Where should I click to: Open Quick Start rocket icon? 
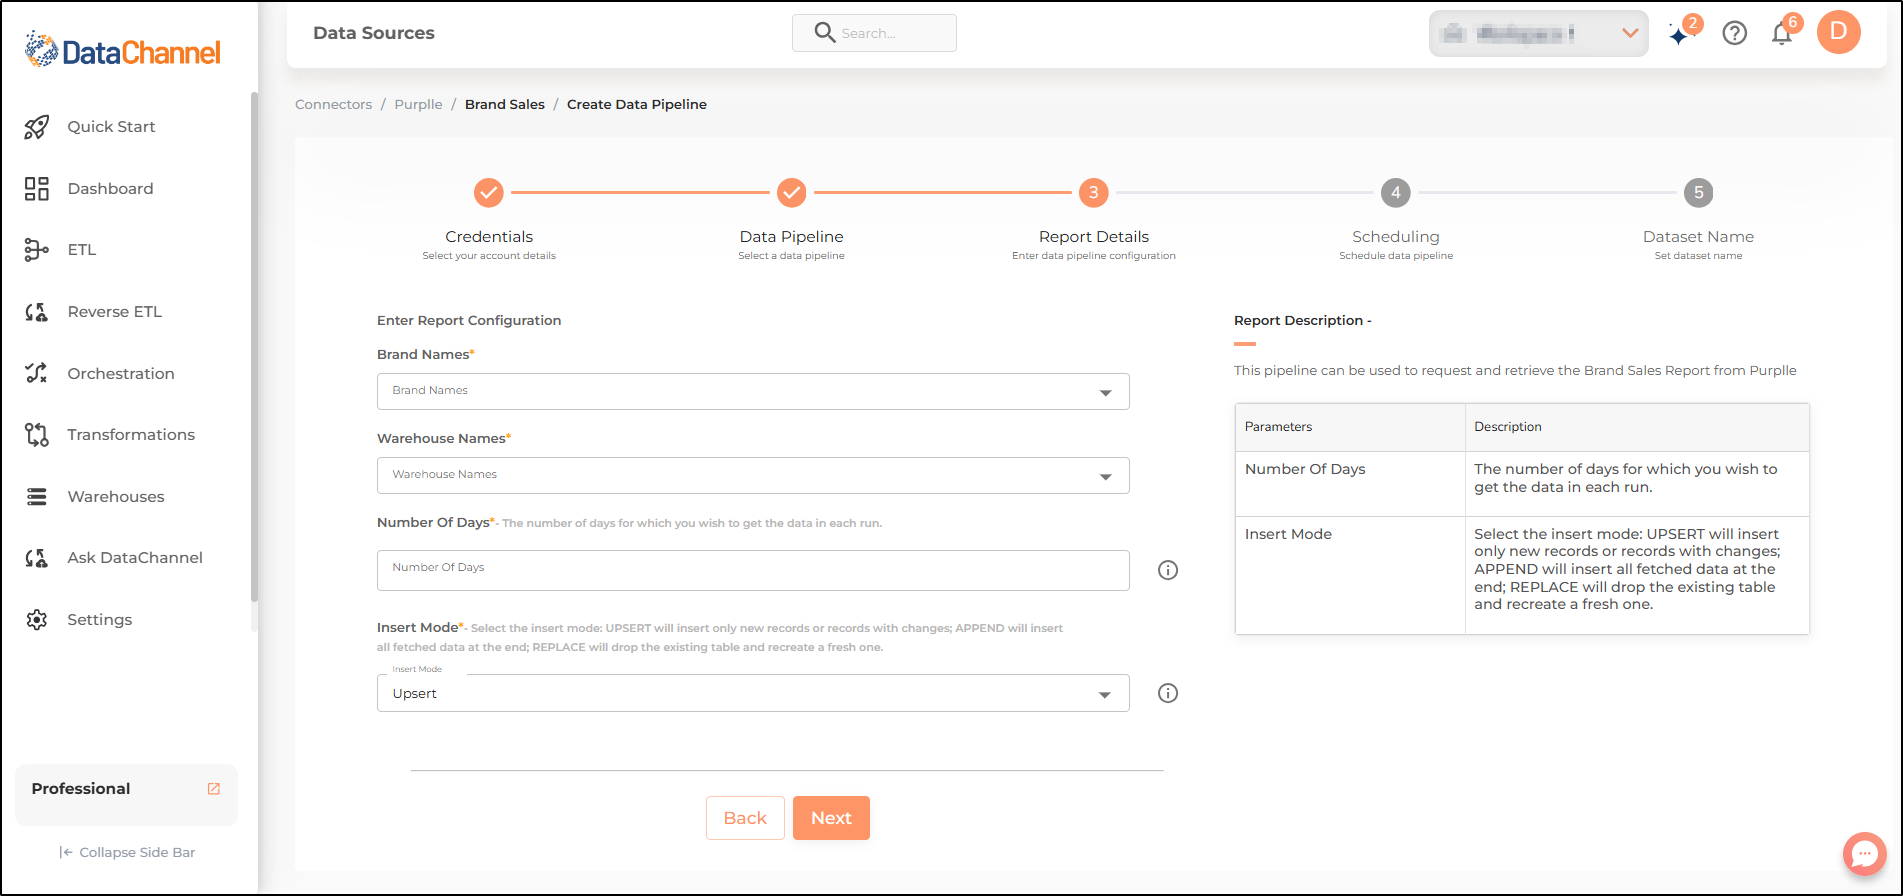37,127
